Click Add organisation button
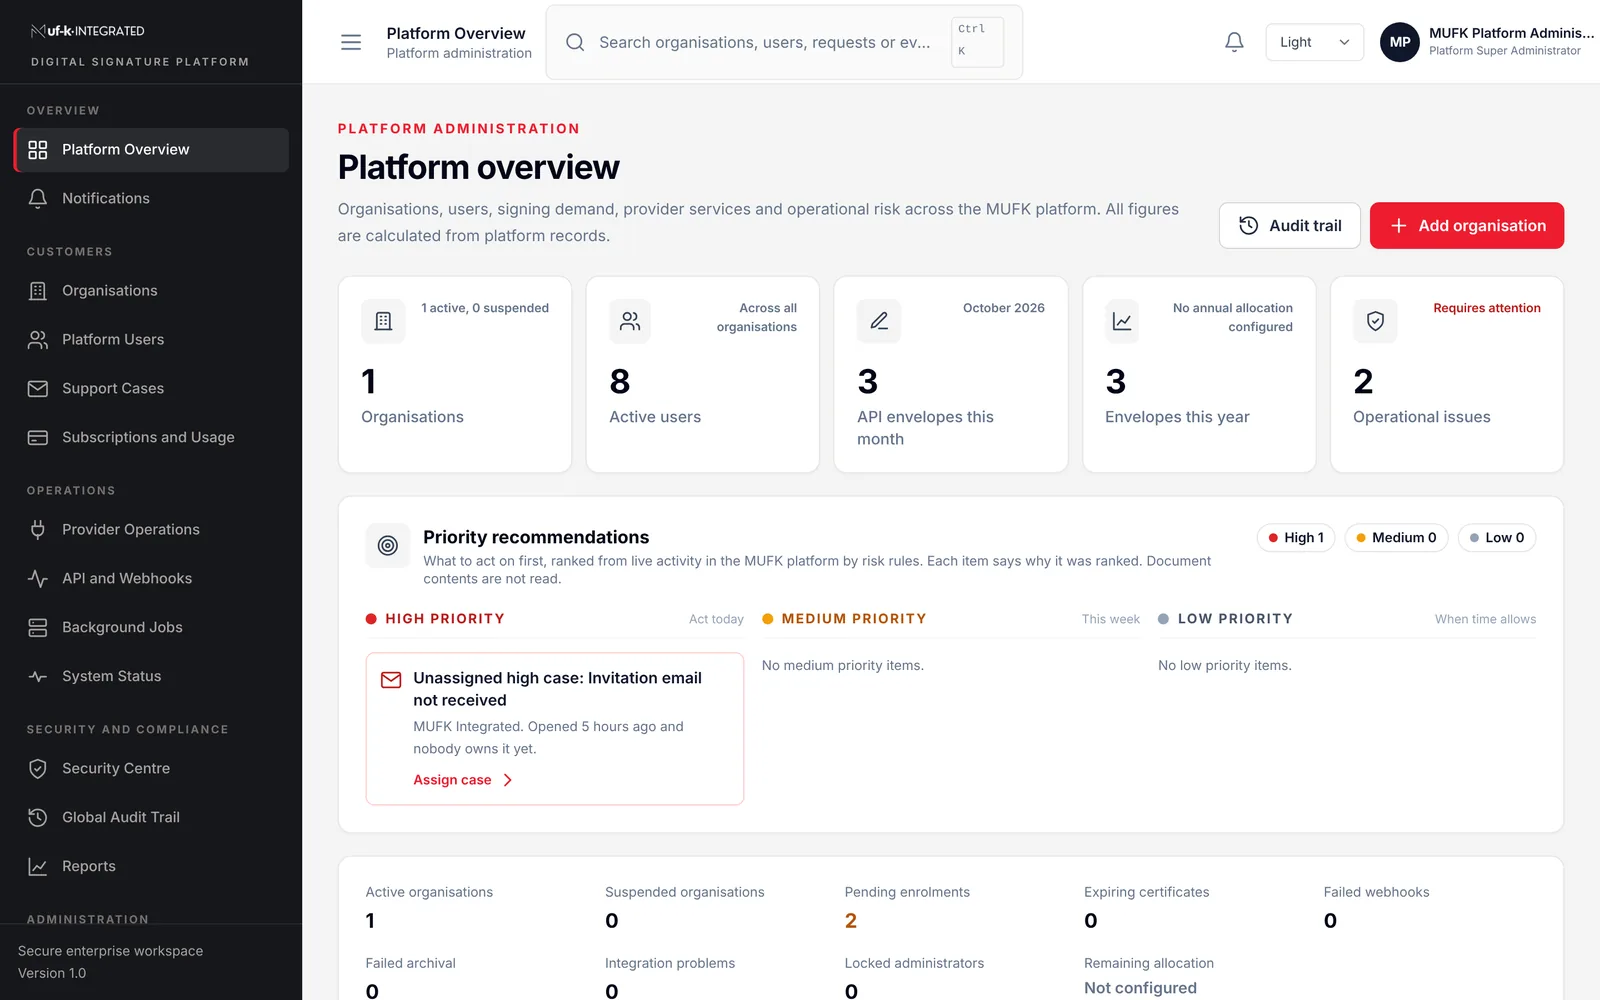1600x1000 pixels. (x=1467, y=226)
